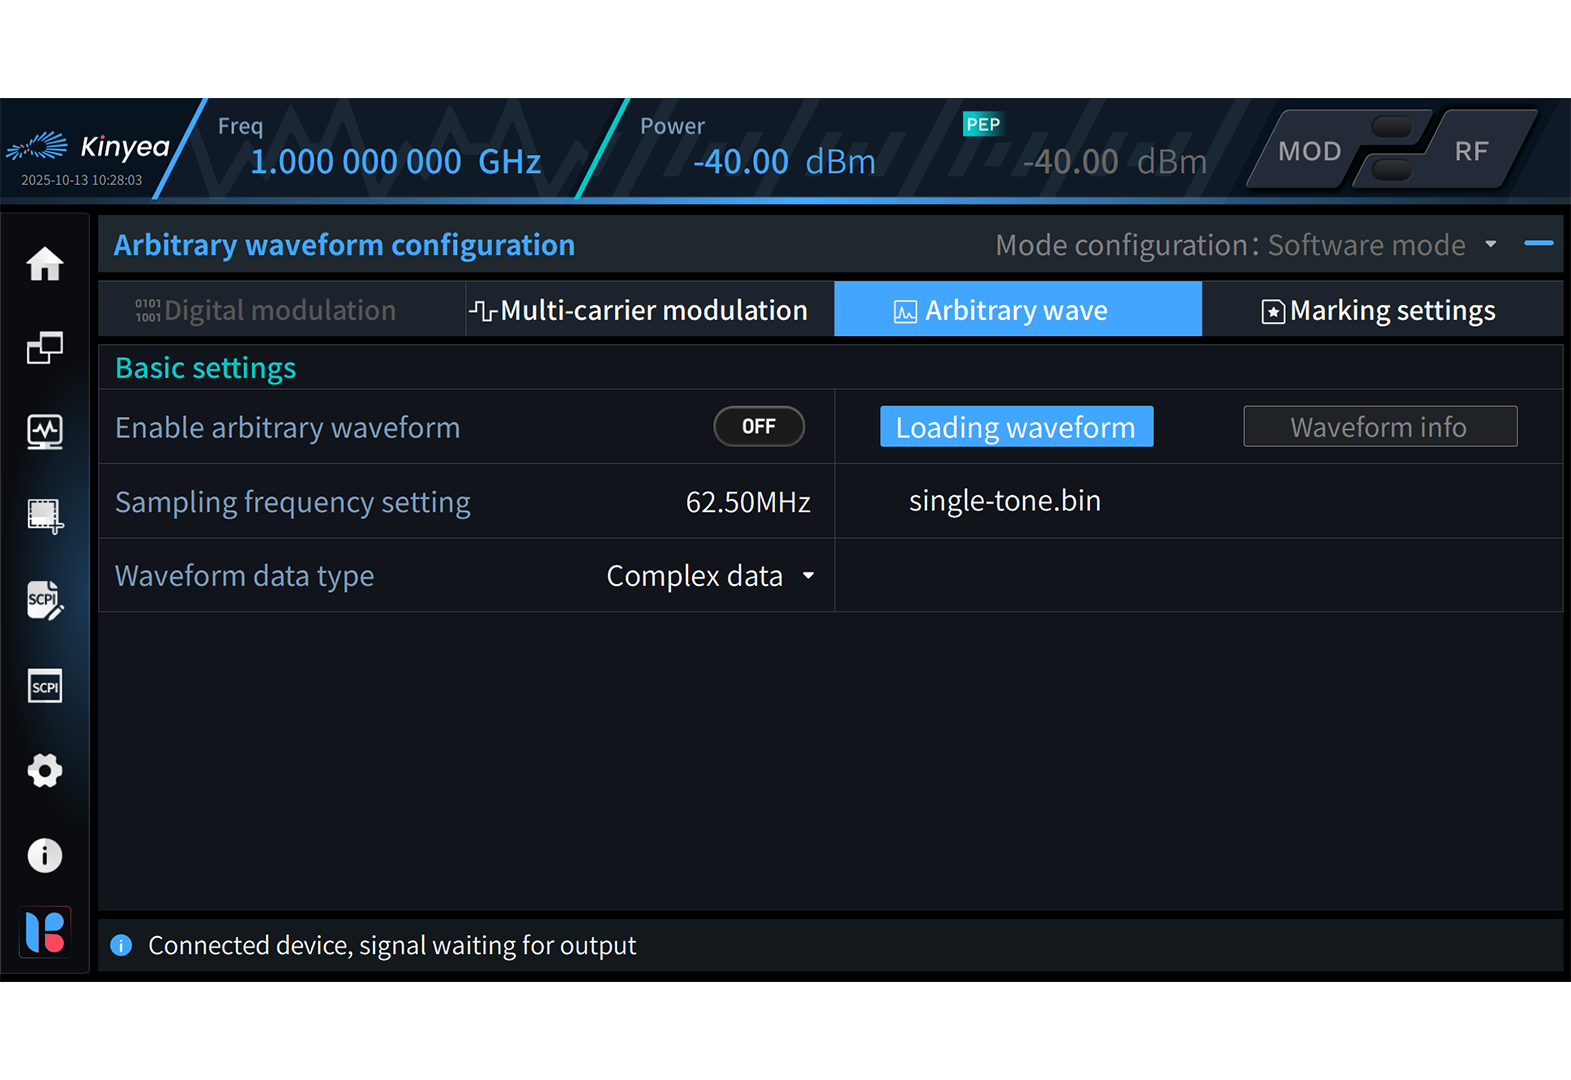Go to the Home screen icon
The image size is (1571, 1080).
pos(45,264)
